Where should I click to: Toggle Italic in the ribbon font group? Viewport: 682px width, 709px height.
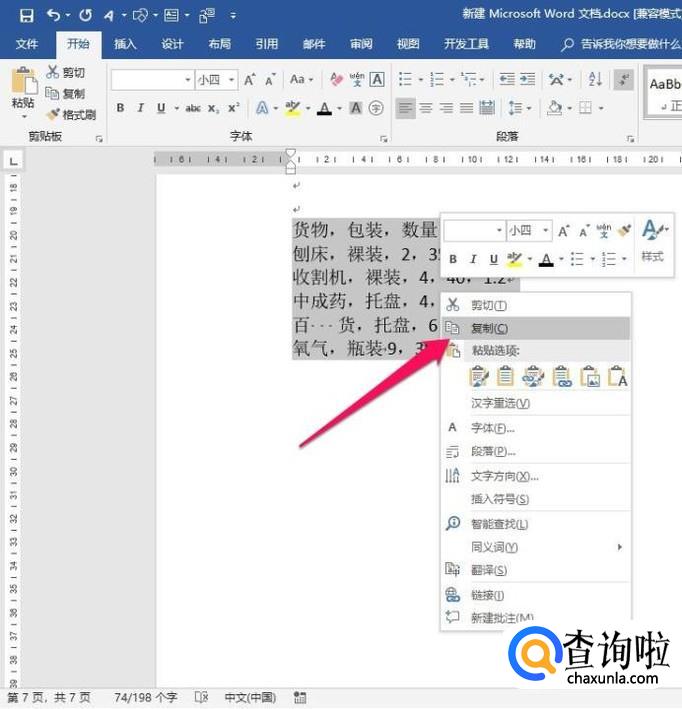[141, 108]
